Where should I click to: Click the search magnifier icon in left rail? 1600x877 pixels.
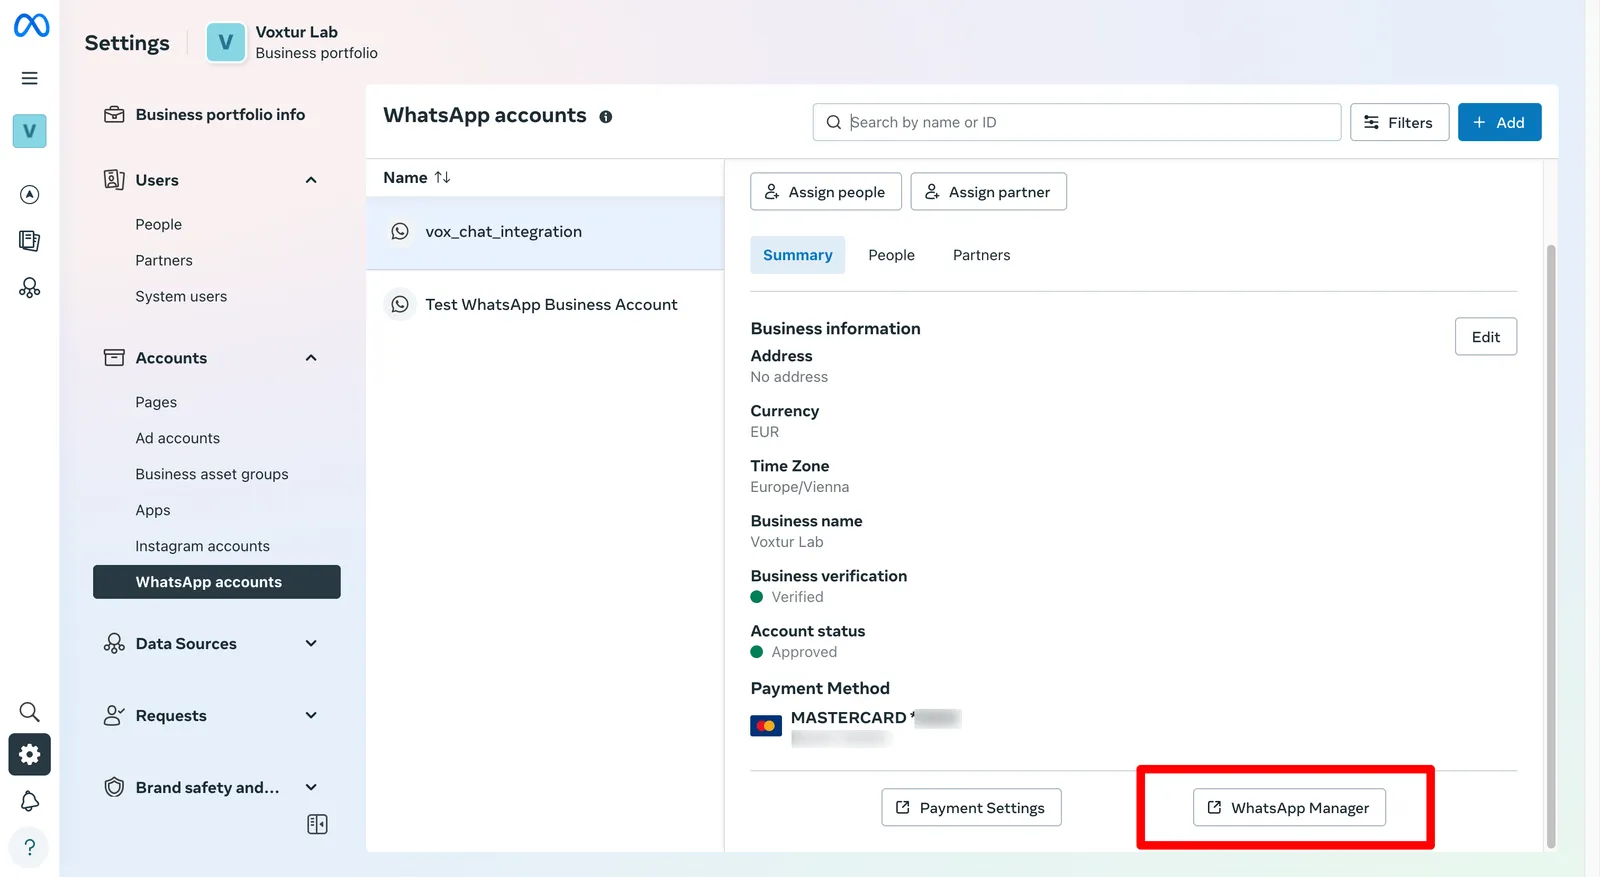coord(30,712)
